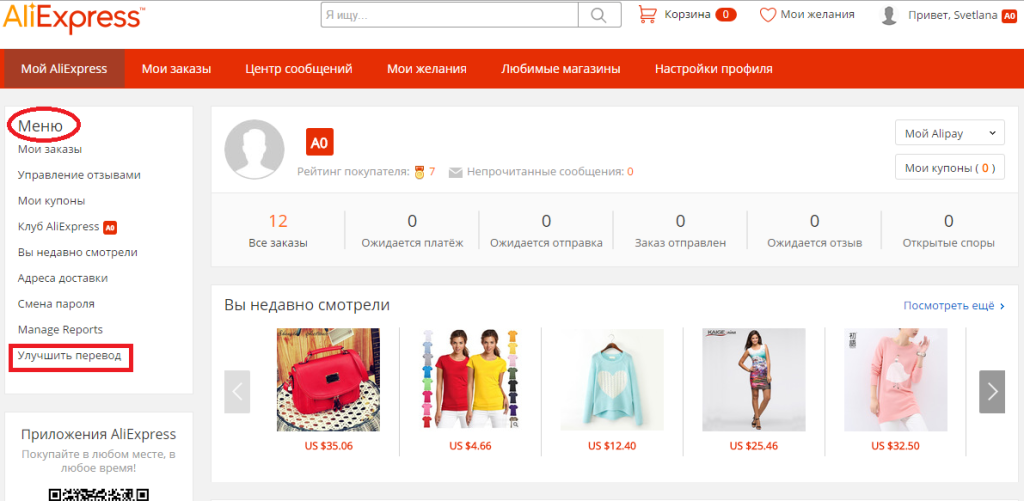Open Любимые магазины tab
This screenshot has width=1024, height=501.
tap(561, 69)
